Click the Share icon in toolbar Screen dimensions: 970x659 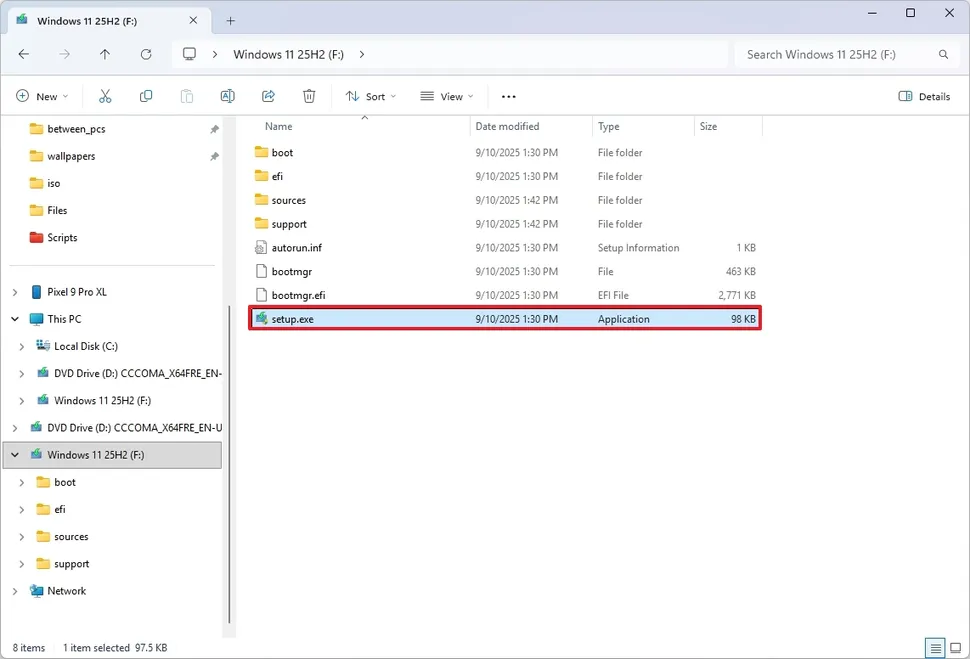268,96
